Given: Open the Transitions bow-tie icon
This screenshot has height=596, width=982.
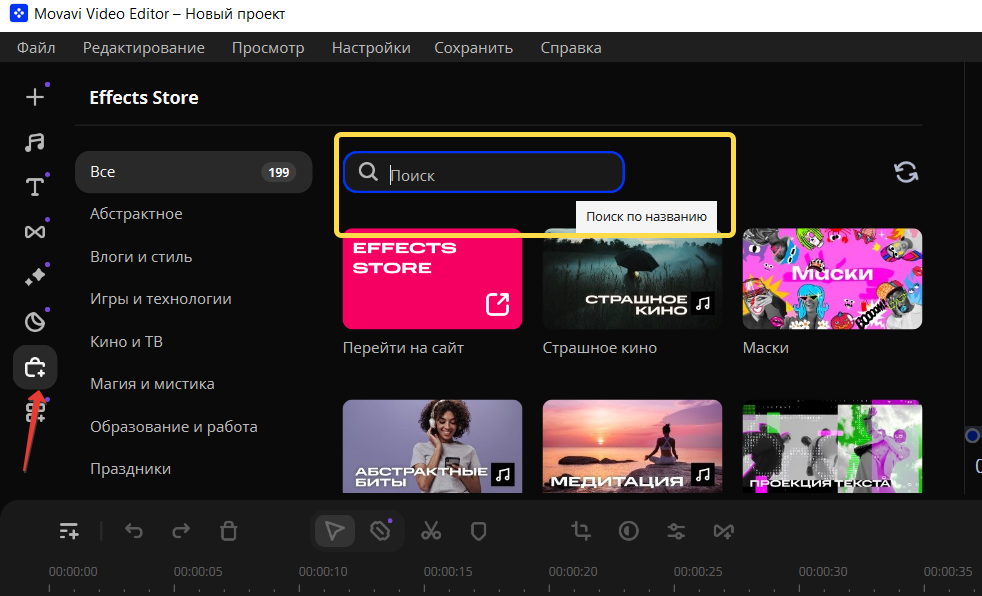Looking at the screenshot, I should 35,232.
